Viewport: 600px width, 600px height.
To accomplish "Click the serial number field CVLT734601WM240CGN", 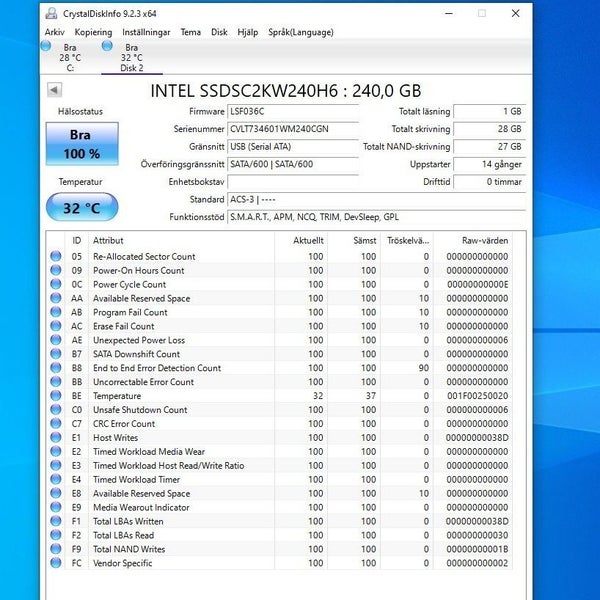I will (293, 129).
